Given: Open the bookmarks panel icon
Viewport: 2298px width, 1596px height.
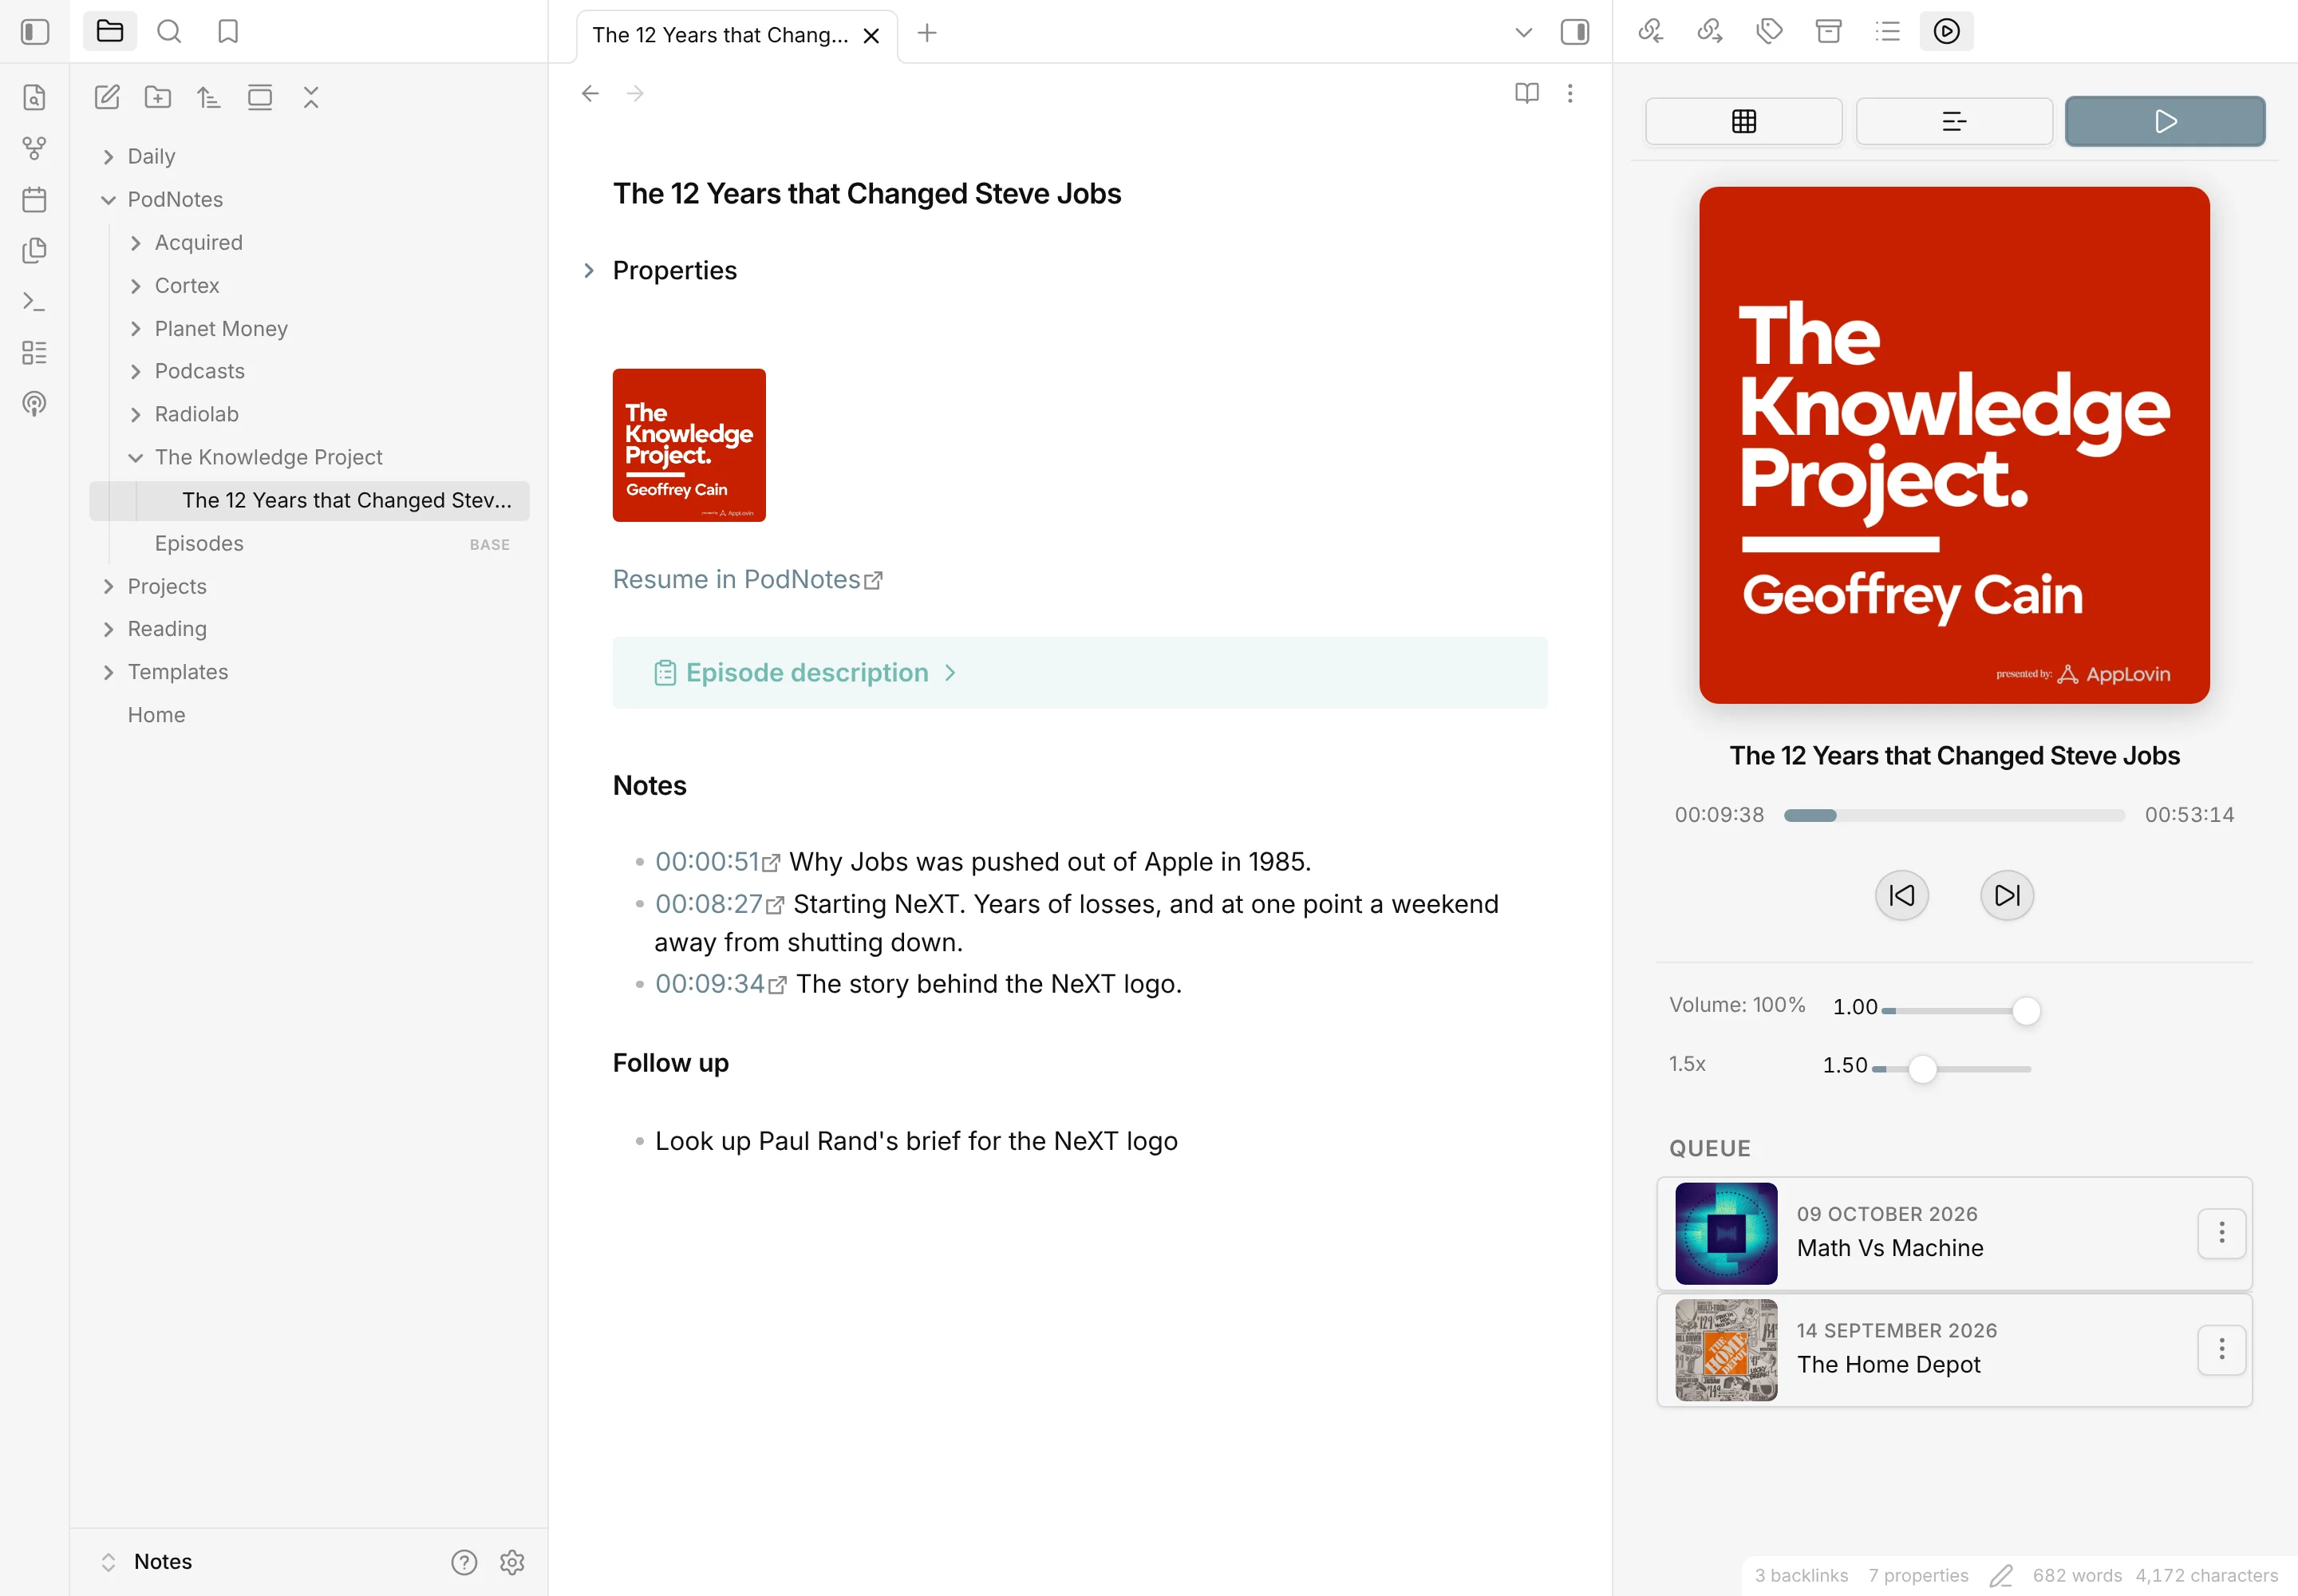Looking at the screenshot, I should 228,32.
